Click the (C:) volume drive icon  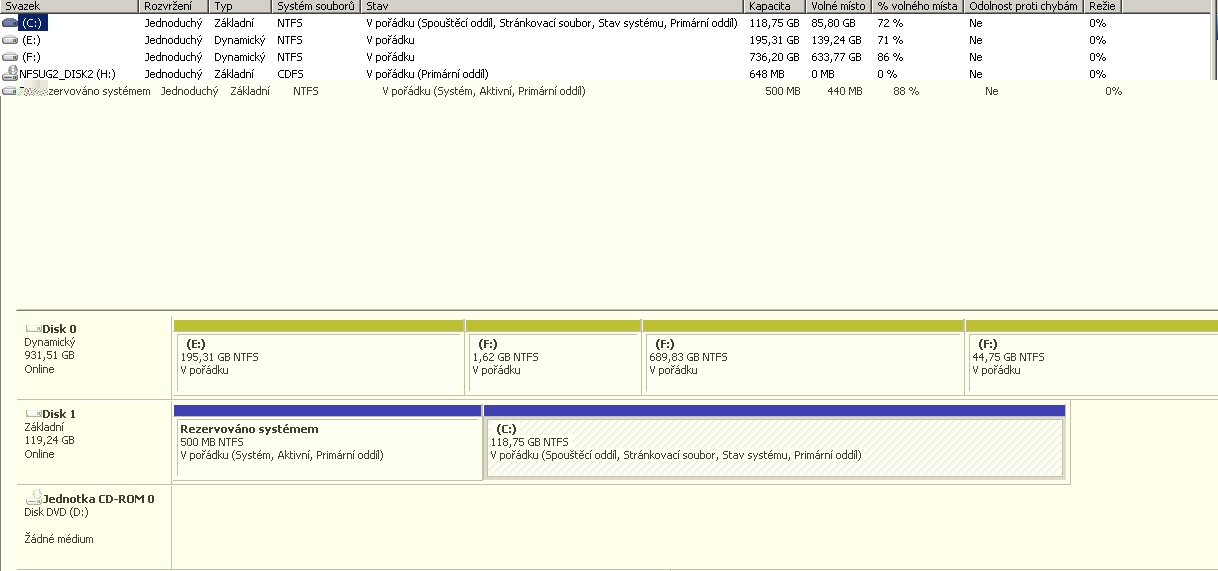pos(10,23)
